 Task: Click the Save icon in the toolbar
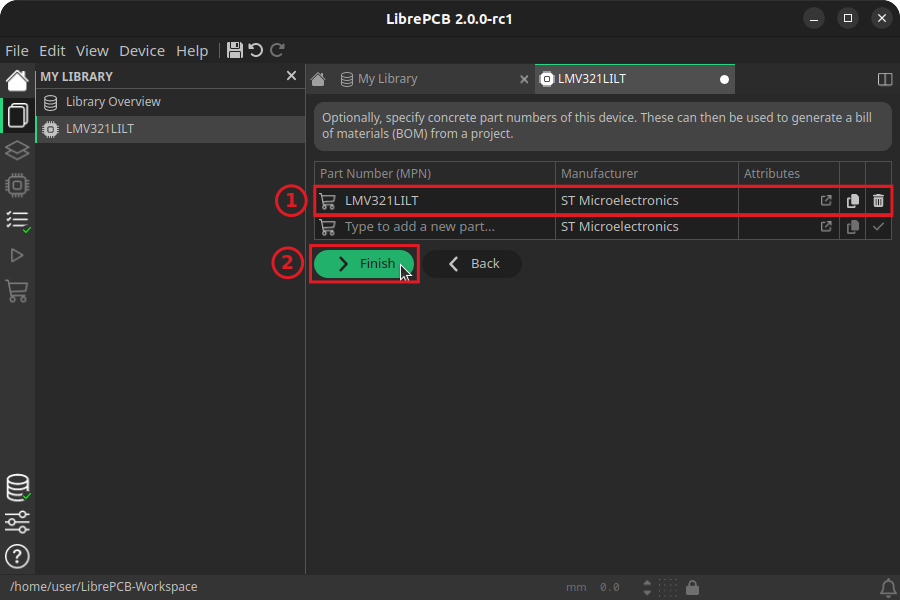tap(235, 50)
